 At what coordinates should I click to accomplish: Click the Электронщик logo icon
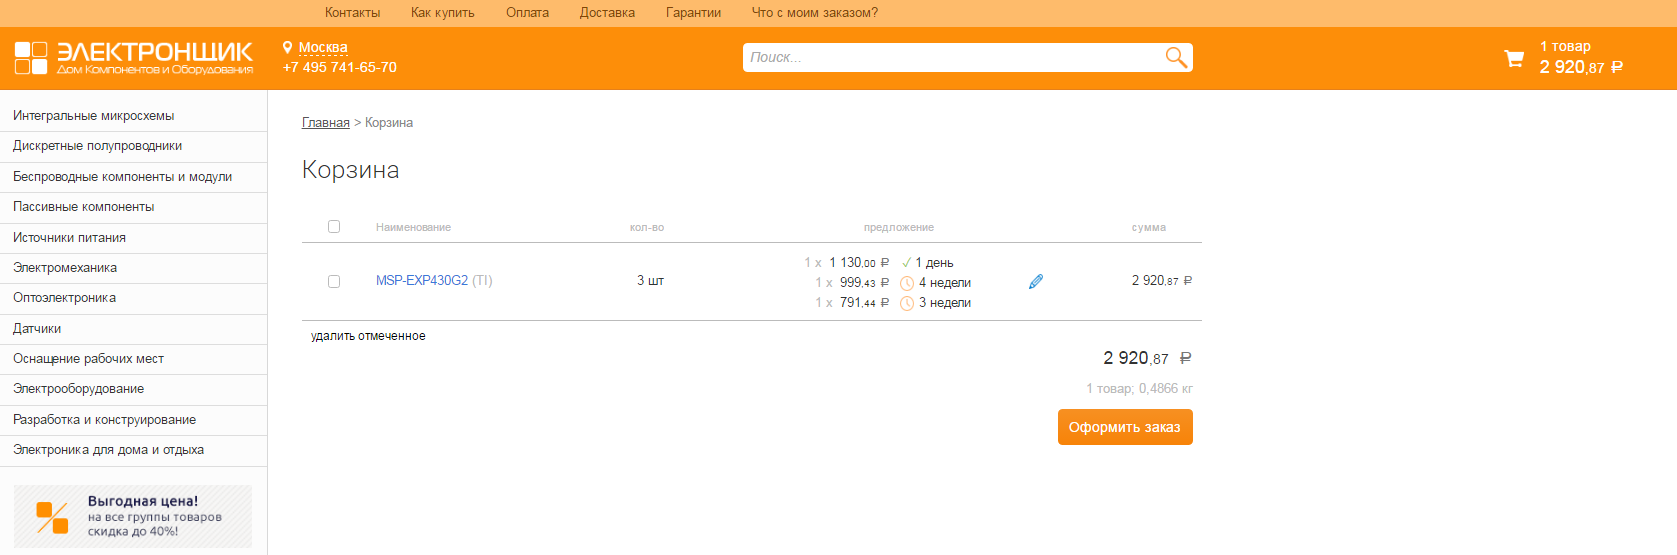[x=31, y=58]
